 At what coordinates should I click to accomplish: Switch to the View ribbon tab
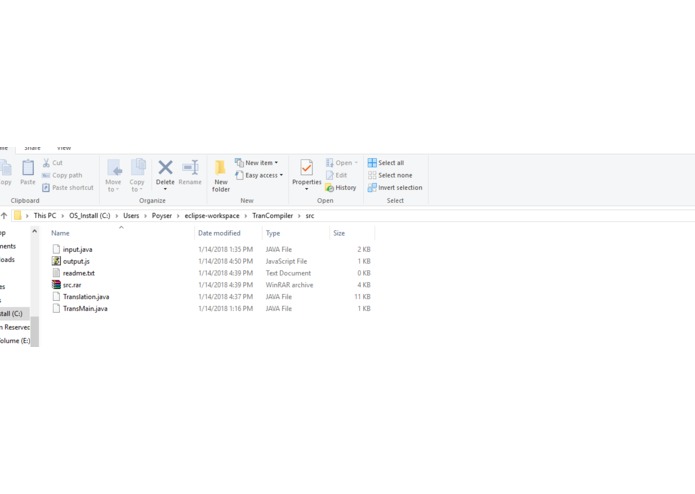click(64, 148)
